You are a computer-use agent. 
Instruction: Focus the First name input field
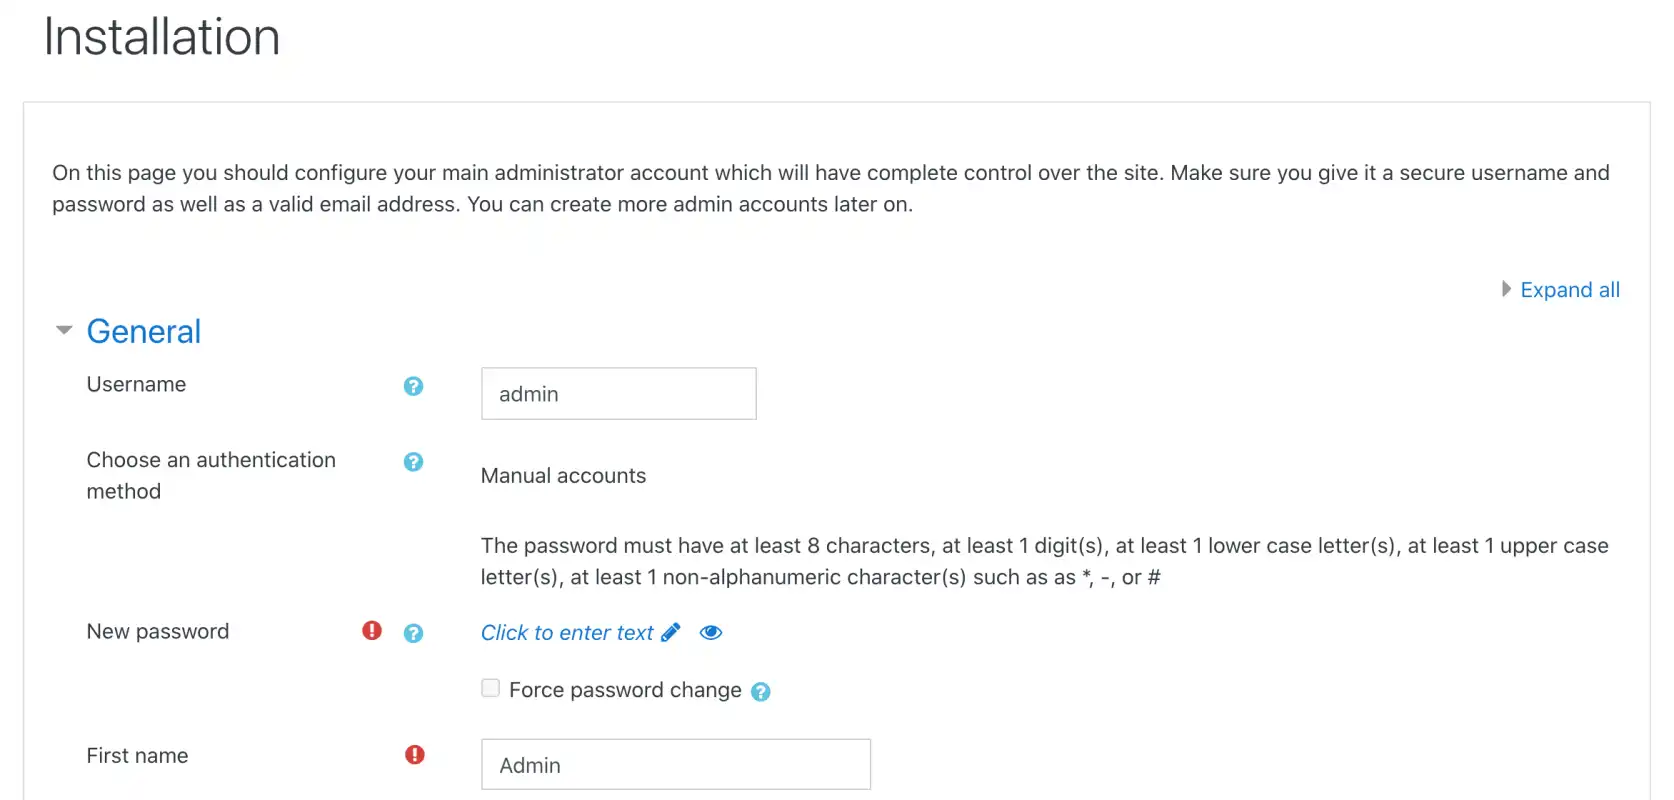(676, 765)
